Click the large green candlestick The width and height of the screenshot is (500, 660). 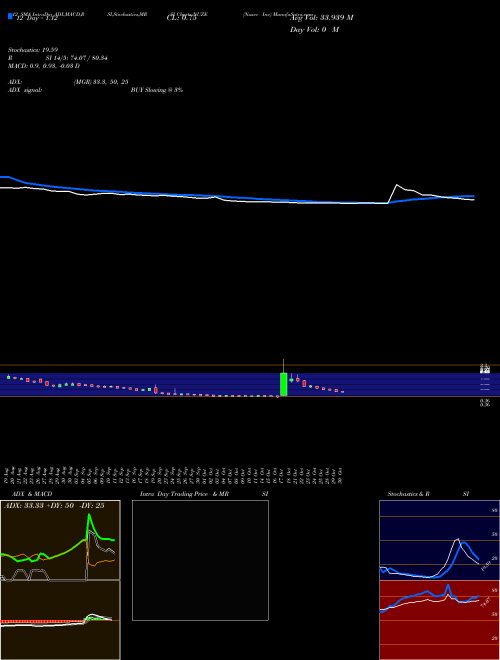(284, 384)
